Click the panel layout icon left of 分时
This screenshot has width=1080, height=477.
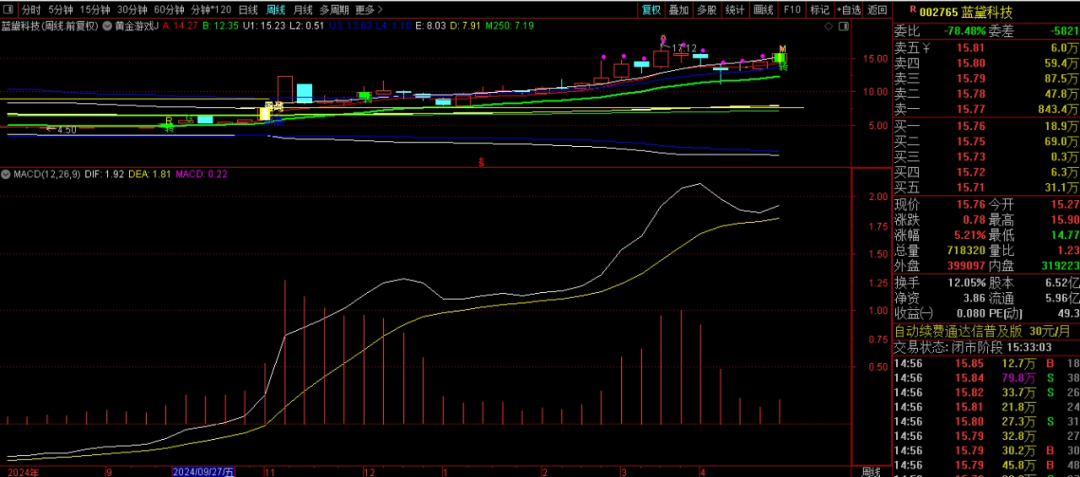pos(8,10)
